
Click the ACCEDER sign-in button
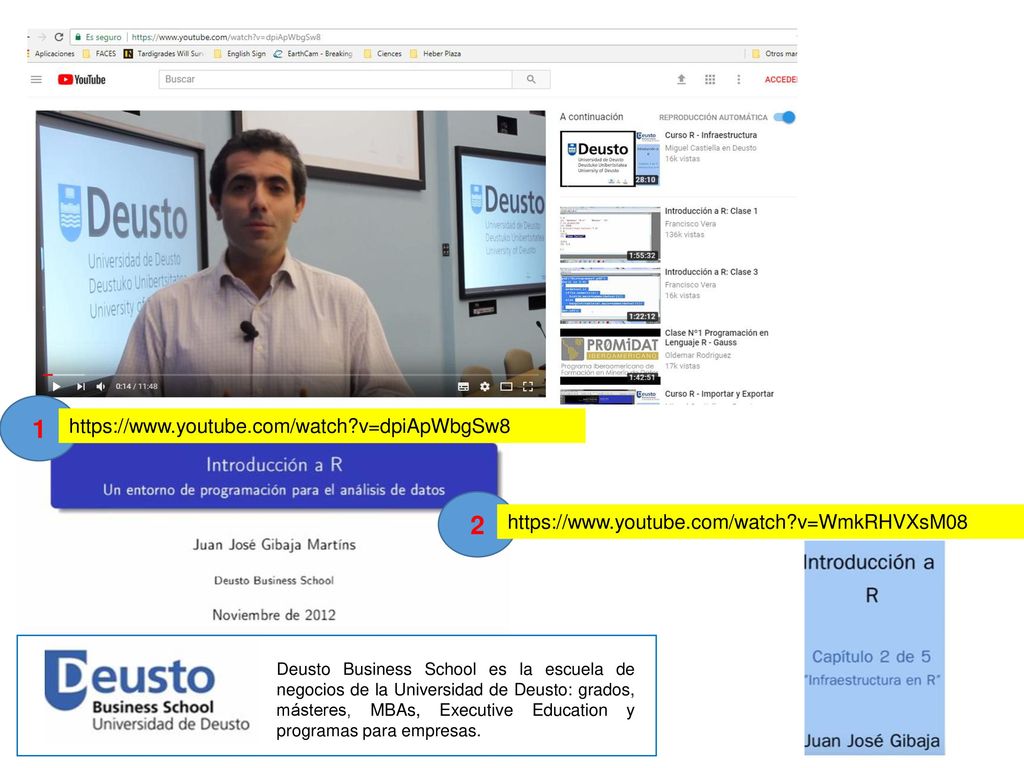click(780, 80)
